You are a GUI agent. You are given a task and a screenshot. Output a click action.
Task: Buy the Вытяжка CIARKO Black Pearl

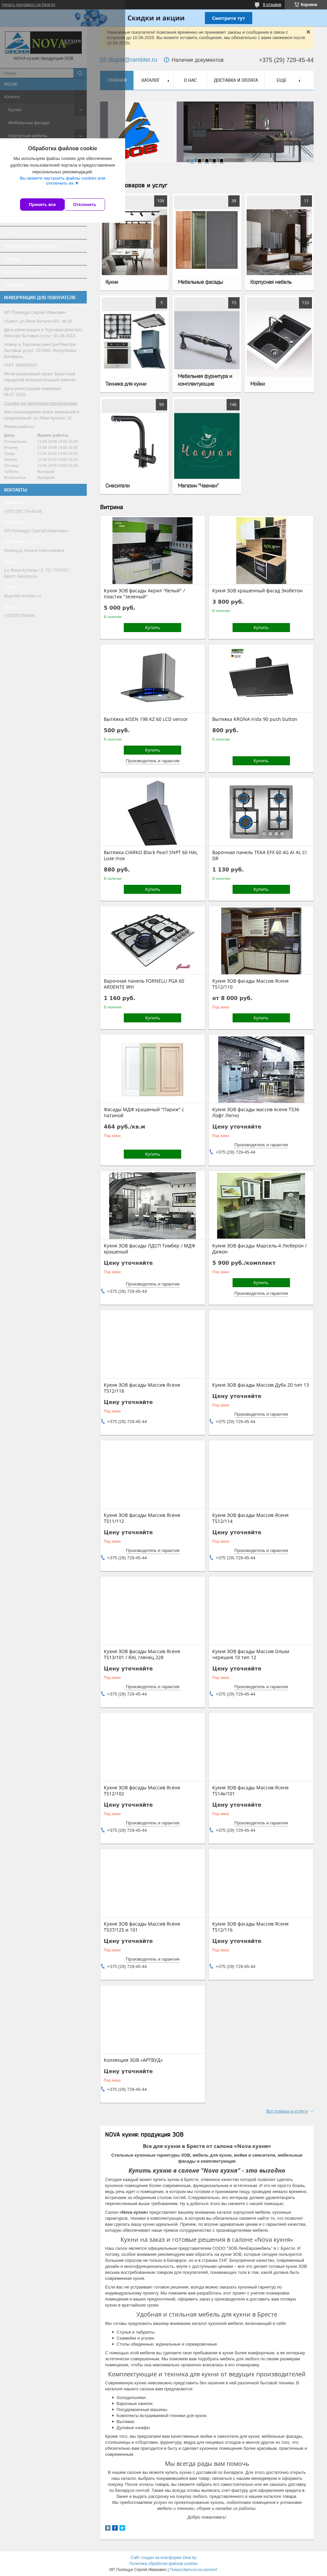coord(152,889)
